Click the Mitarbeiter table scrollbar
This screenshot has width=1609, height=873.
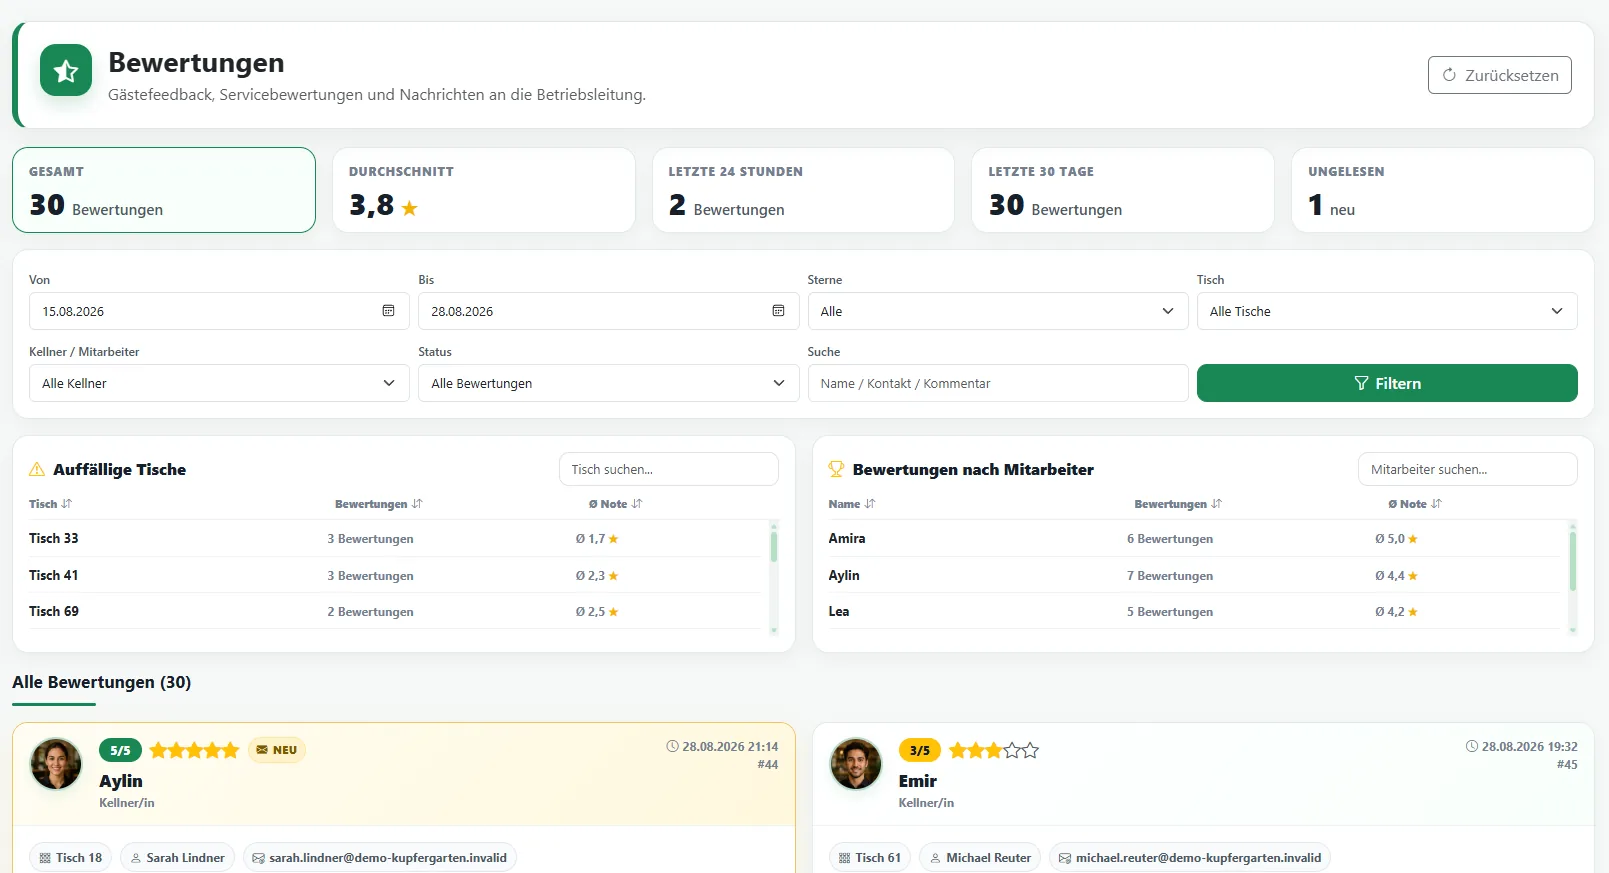pyautogui.click(x=1573, y=561)
